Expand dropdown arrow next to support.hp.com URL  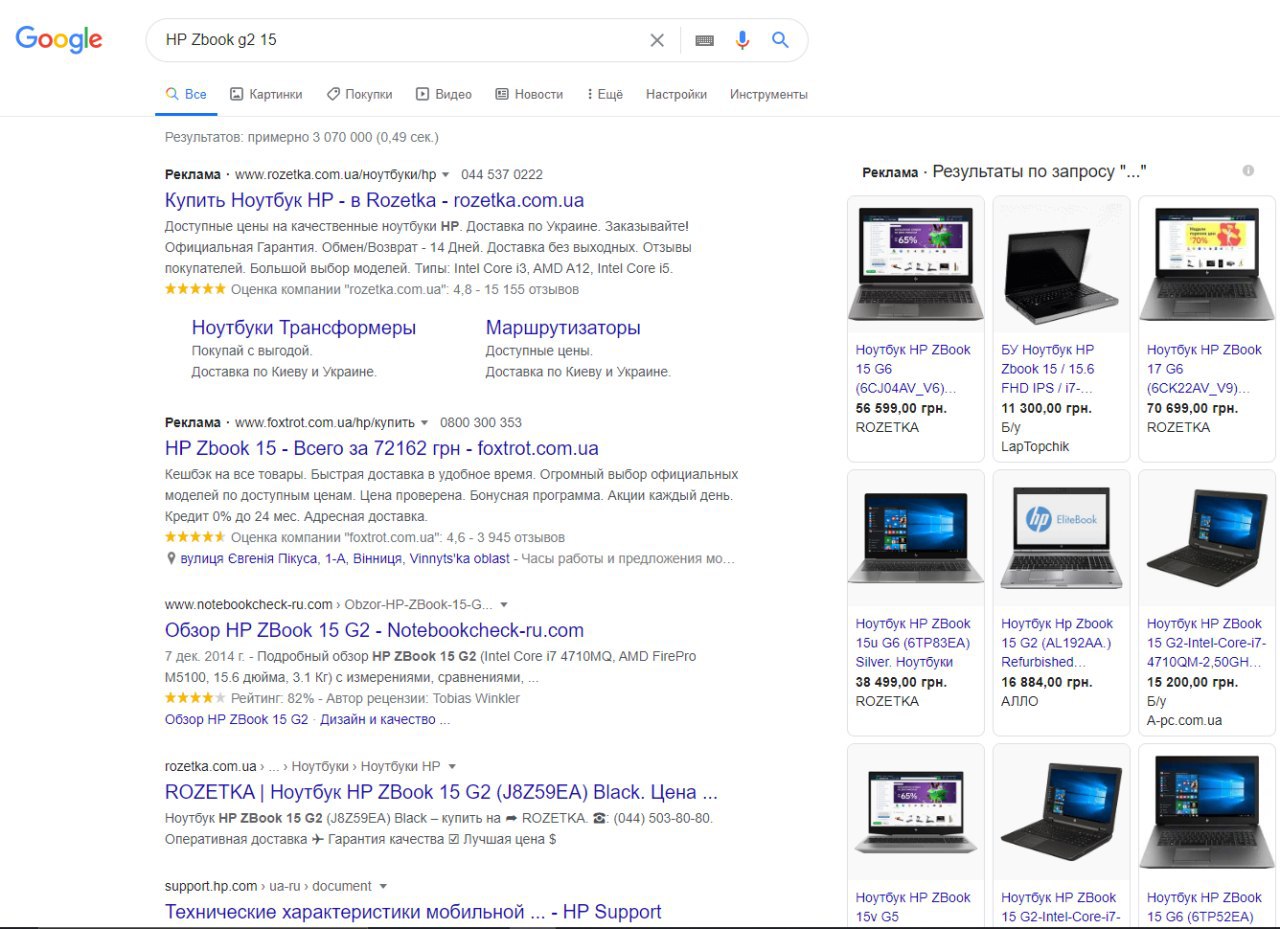(x=383, y=887)
